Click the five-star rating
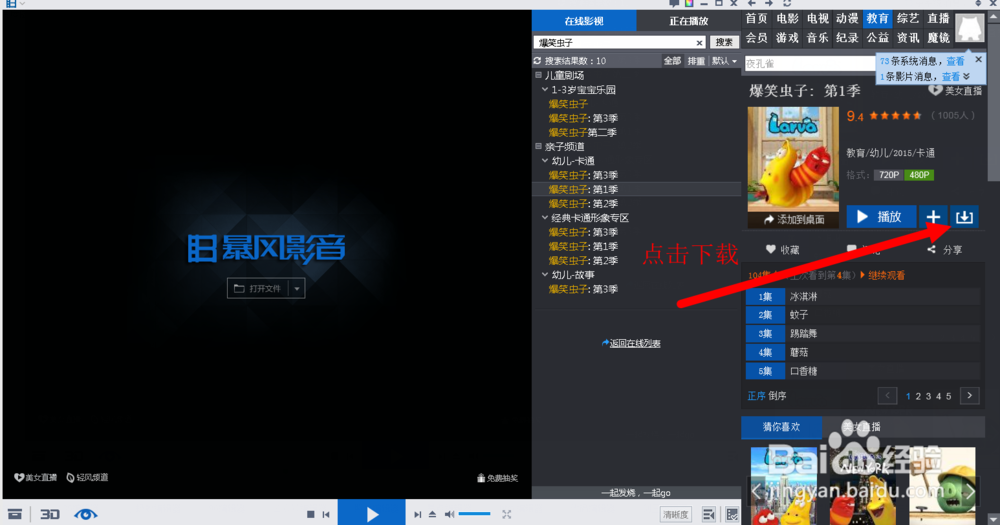 895,115
